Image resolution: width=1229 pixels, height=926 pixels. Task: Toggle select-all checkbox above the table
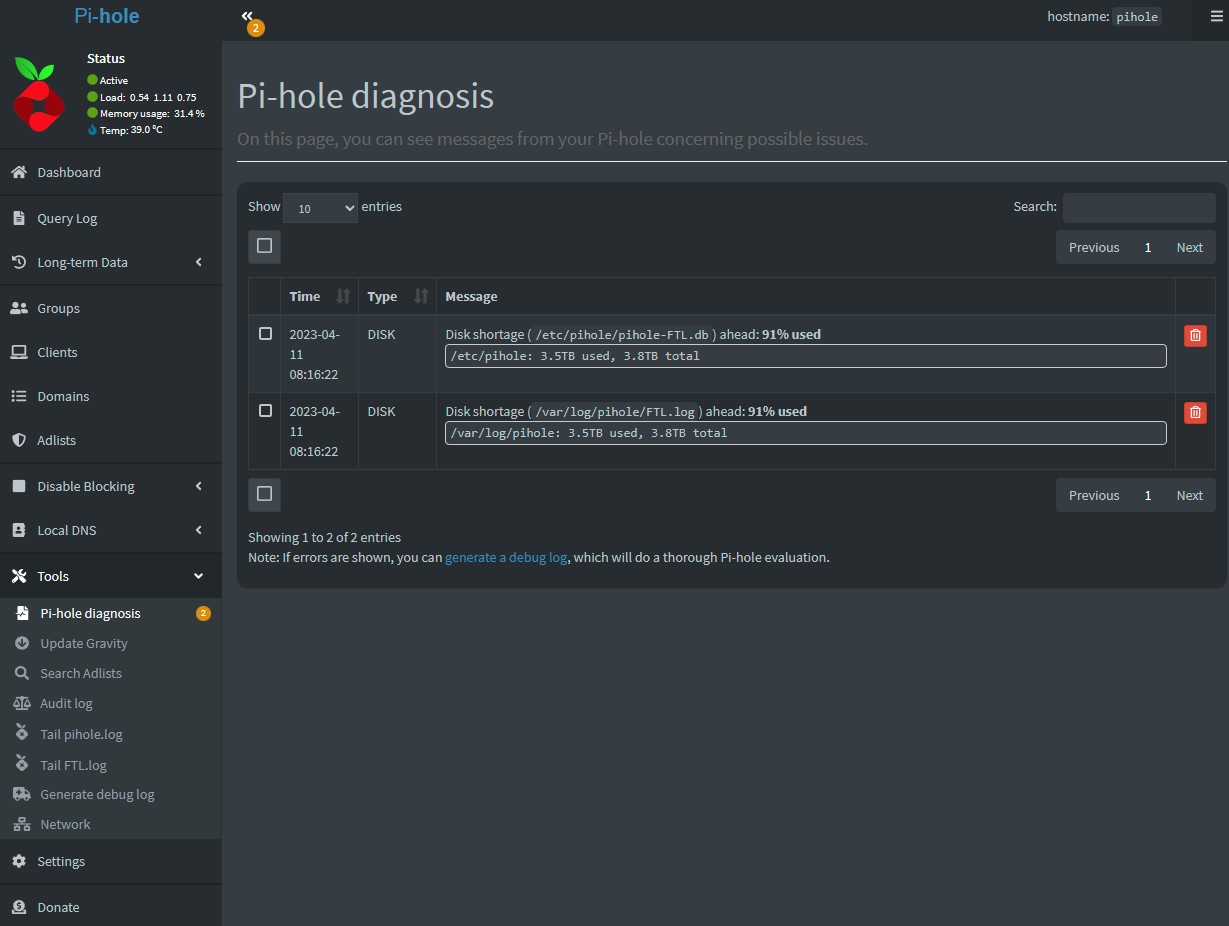tap(264, 246)
